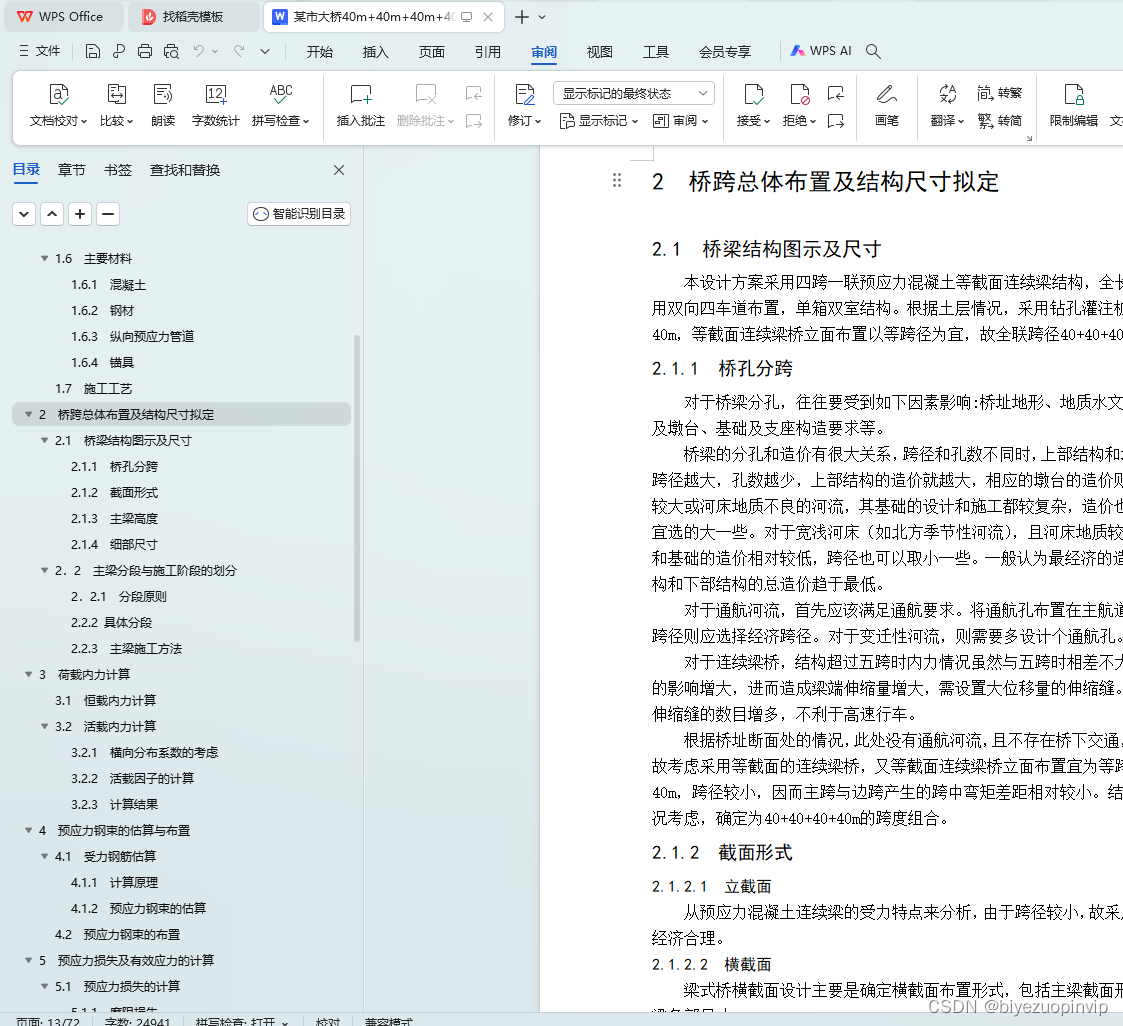1123x1026 pixels.
Task: Switch to the 开始 ribbon tab
Action: point(319,52)
